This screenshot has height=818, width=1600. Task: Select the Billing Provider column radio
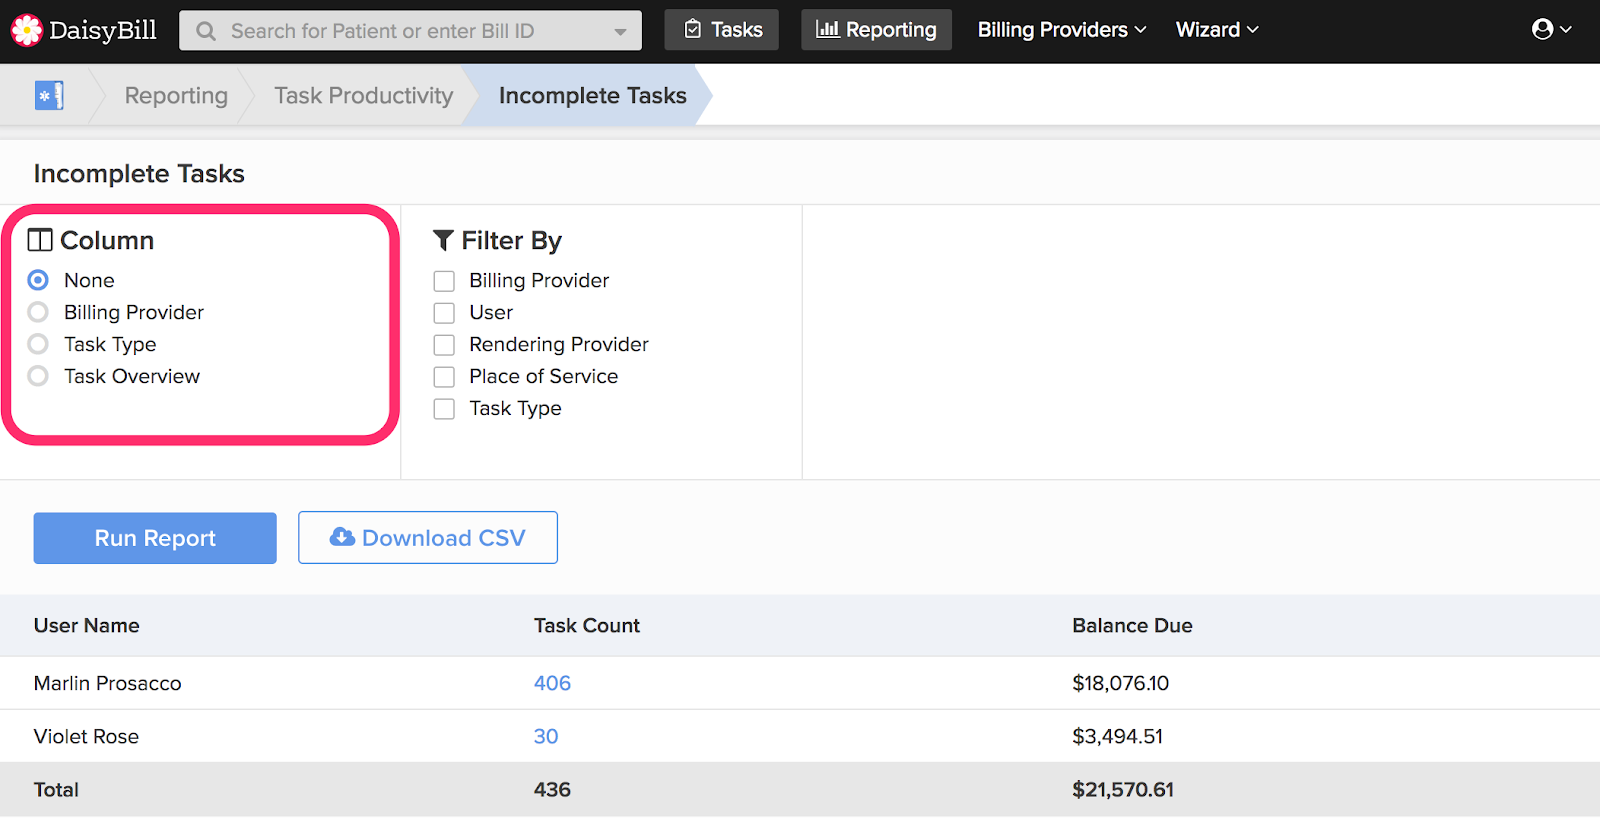point(38,313)
